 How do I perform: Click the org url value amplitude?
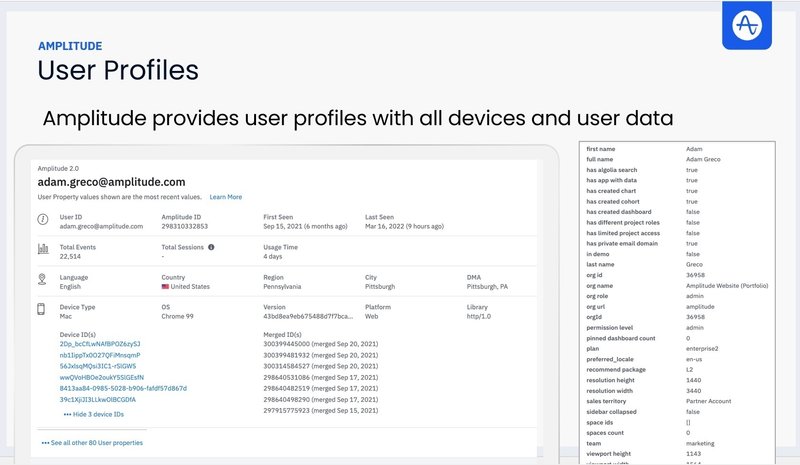700,307
